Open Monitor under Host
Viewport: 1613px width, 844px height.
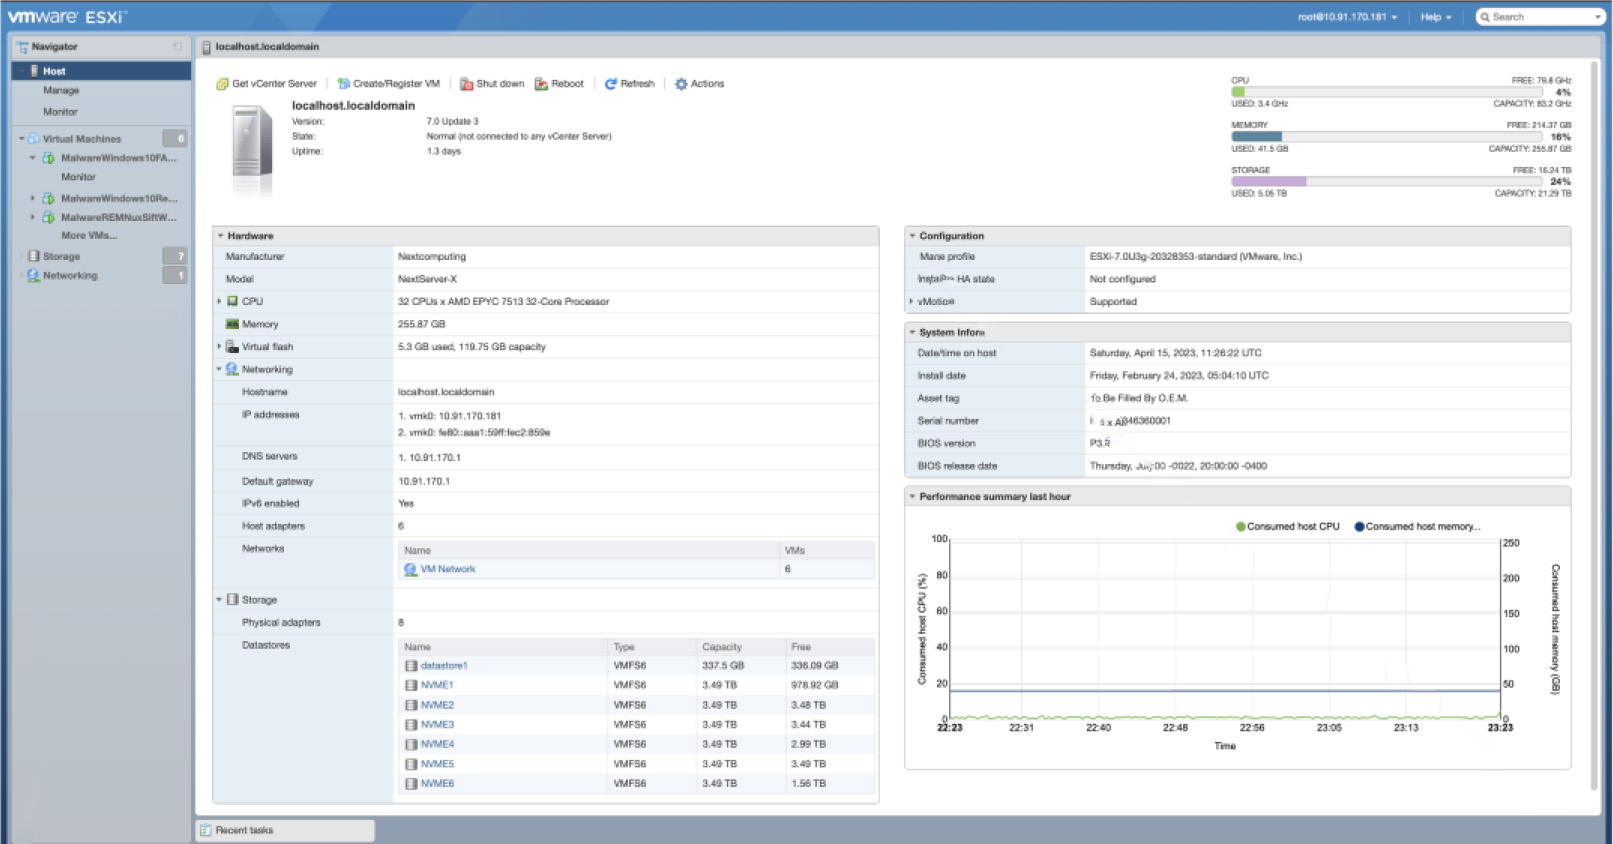coord(60,112)
